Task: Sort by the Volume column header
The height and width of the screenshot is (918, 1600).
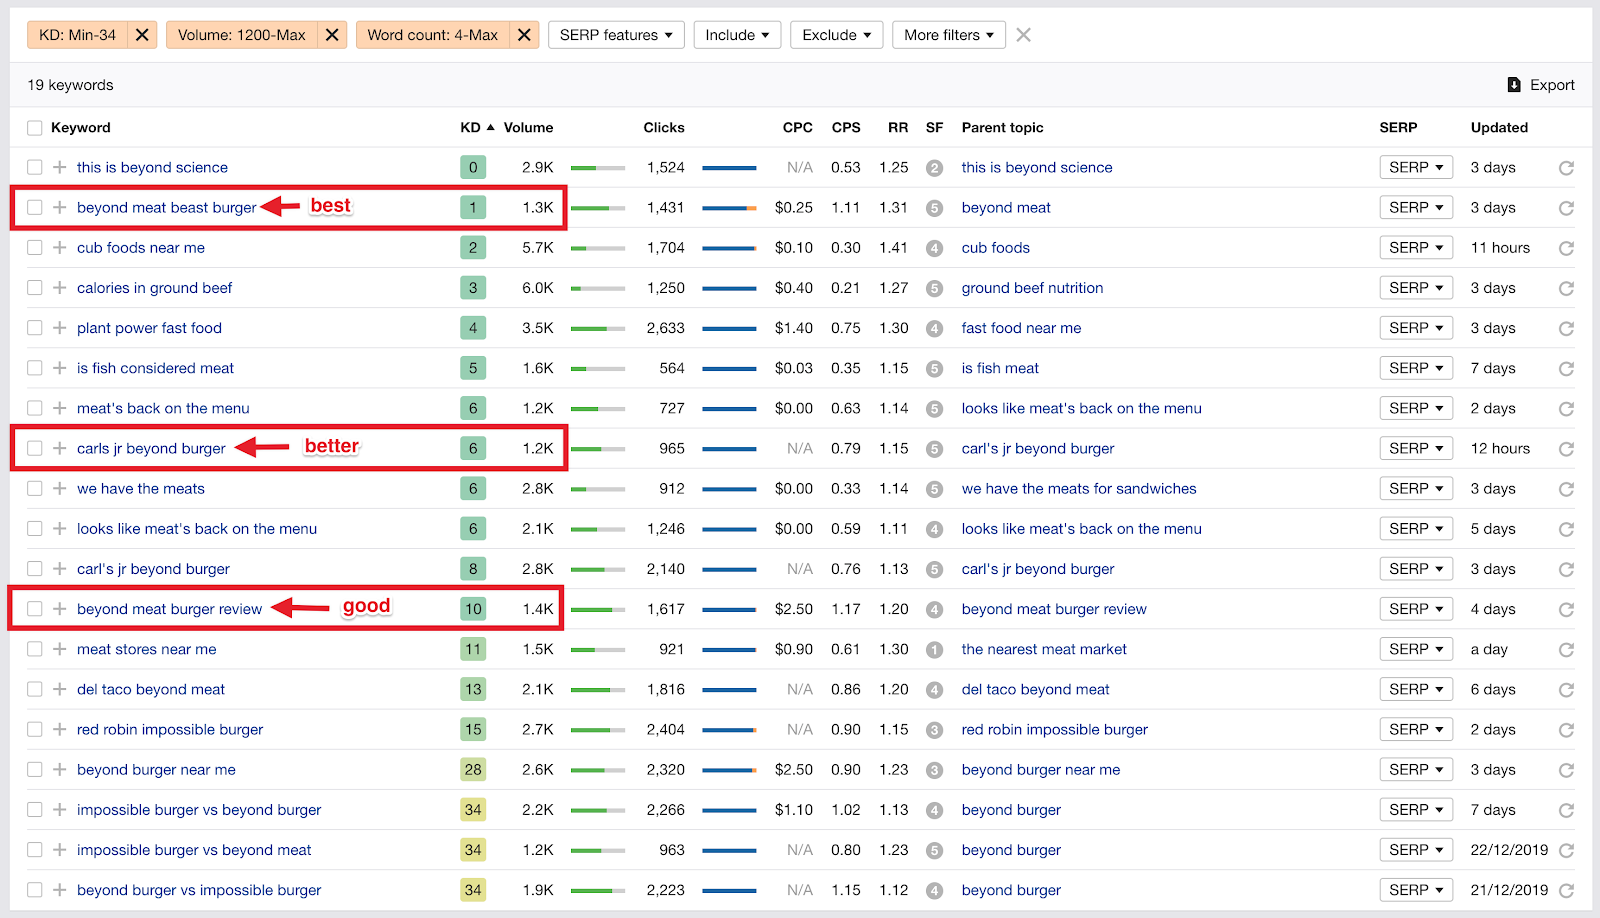Action: pos(528,128)
